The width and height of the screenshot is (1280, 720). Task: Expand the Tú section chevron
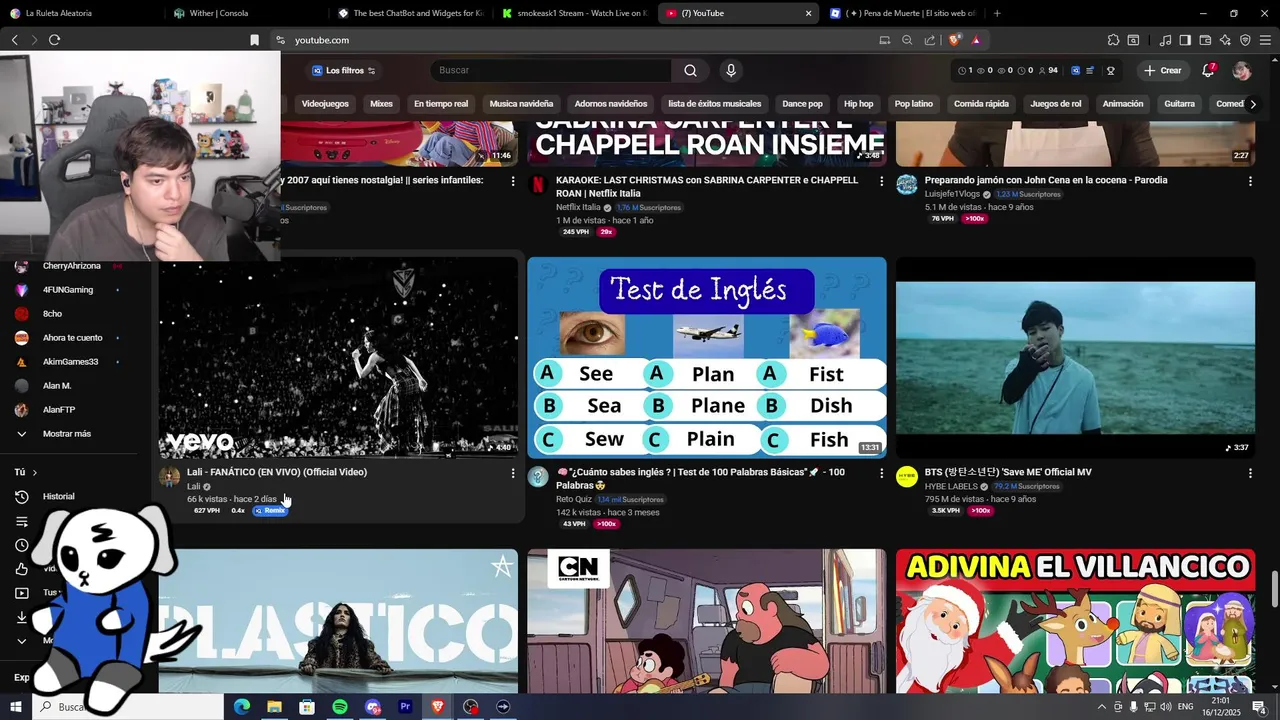pyautogui.click(x=34, y=472)
